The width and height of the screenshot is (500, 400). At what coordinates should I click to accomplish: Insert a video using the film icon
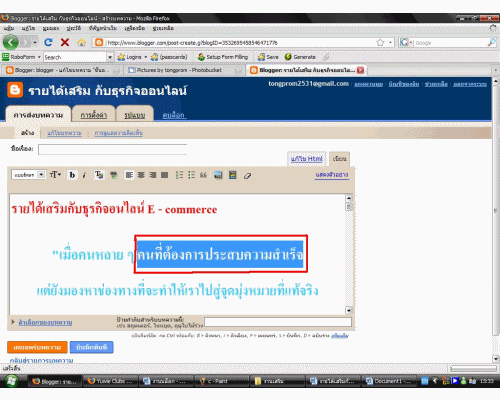233,175
